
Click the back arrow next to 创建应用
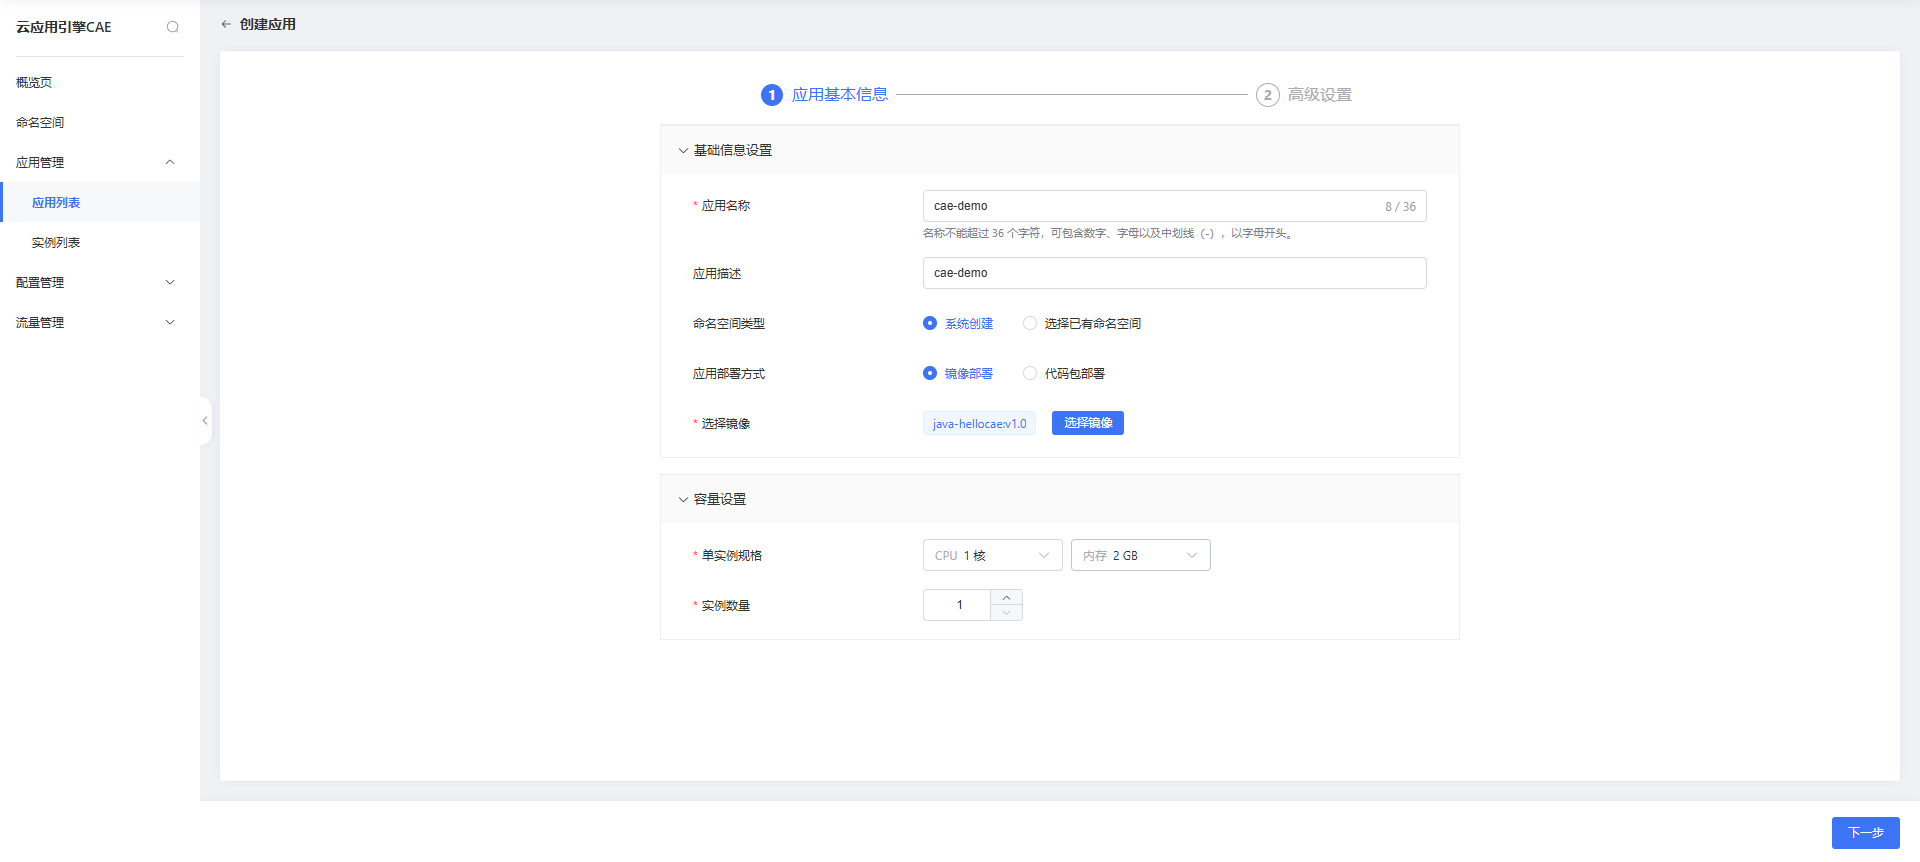coord(226,24)
